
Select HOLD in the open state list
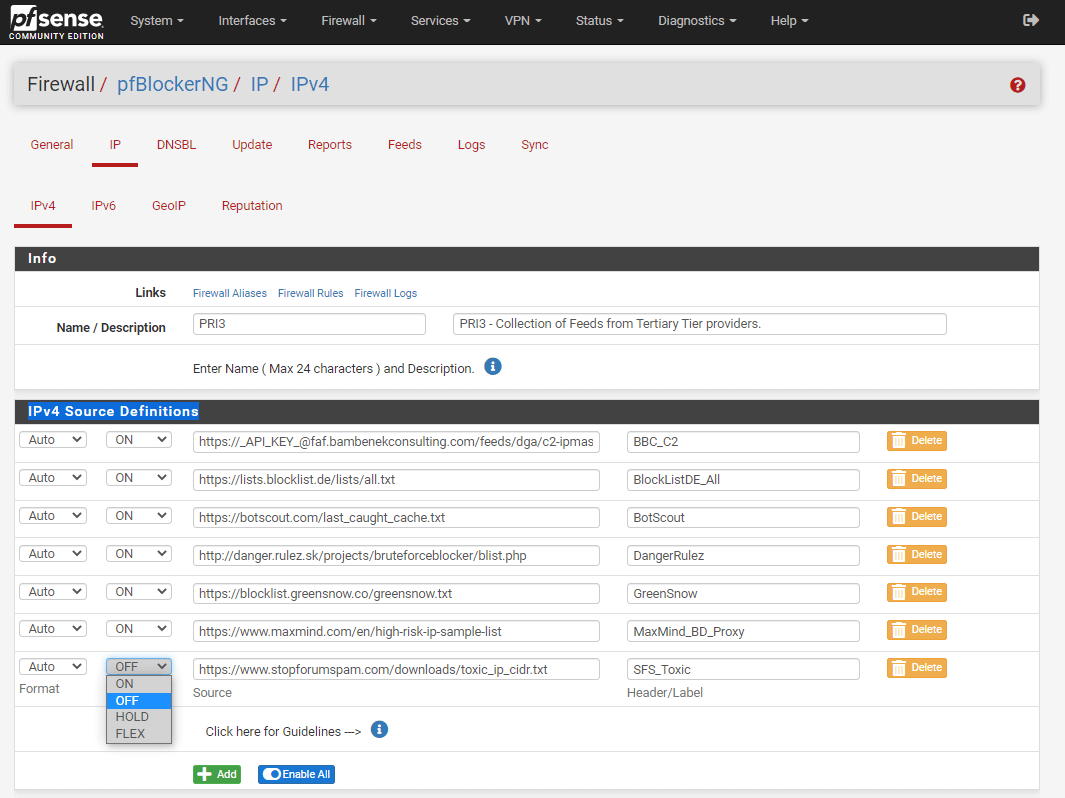(132, 717)
